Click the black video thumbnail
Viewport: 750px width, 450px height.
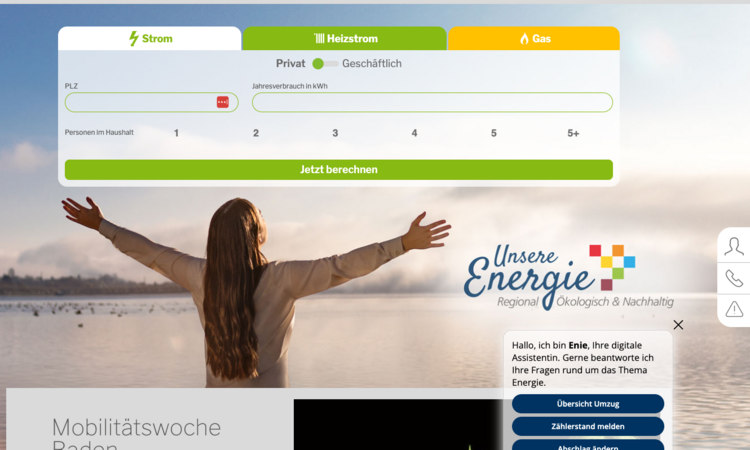tap(397, 425)
